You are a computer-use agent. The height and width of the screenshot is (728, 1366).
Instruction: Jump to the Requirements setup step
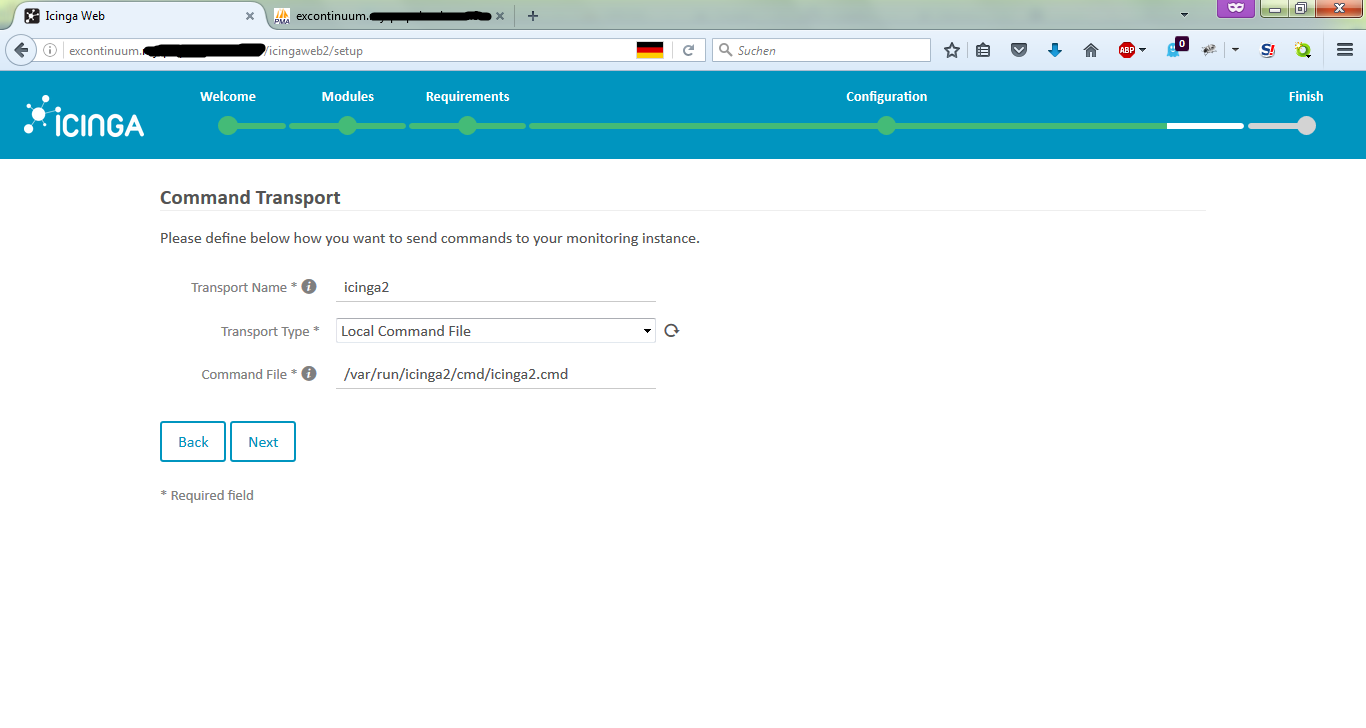(468, 97)
